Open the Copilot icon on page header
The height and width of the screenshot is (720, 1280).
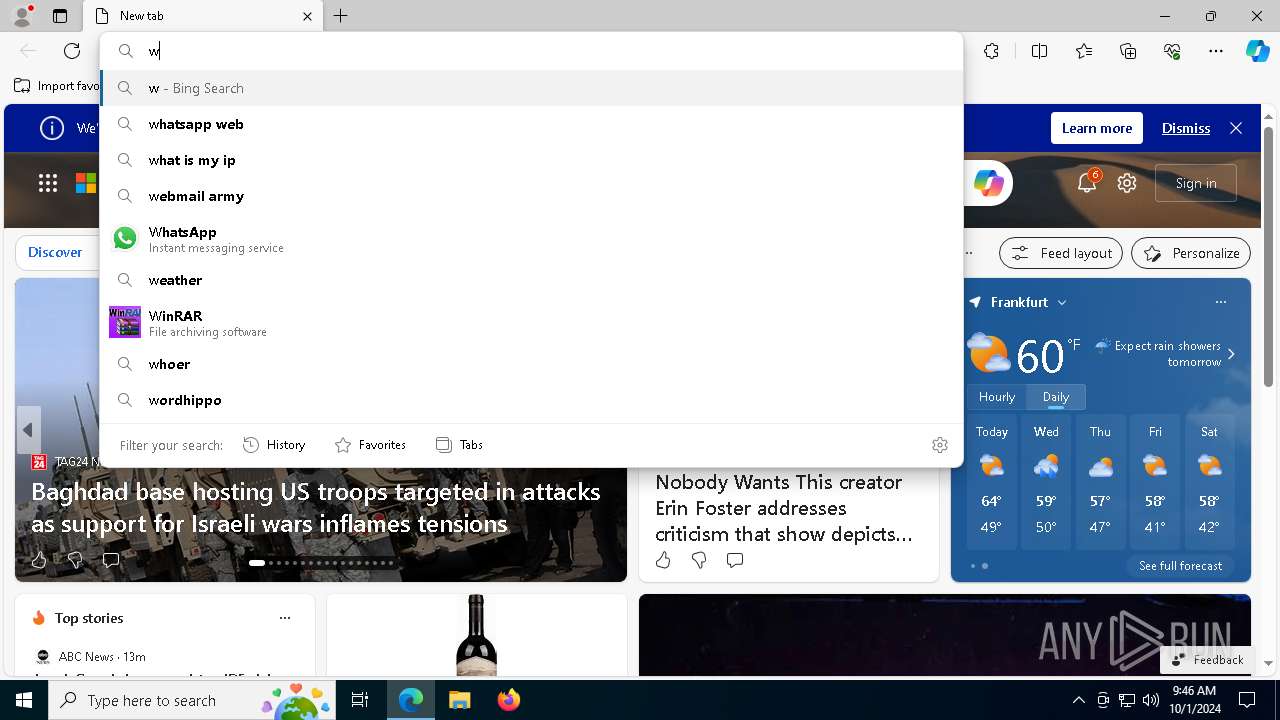988,183
